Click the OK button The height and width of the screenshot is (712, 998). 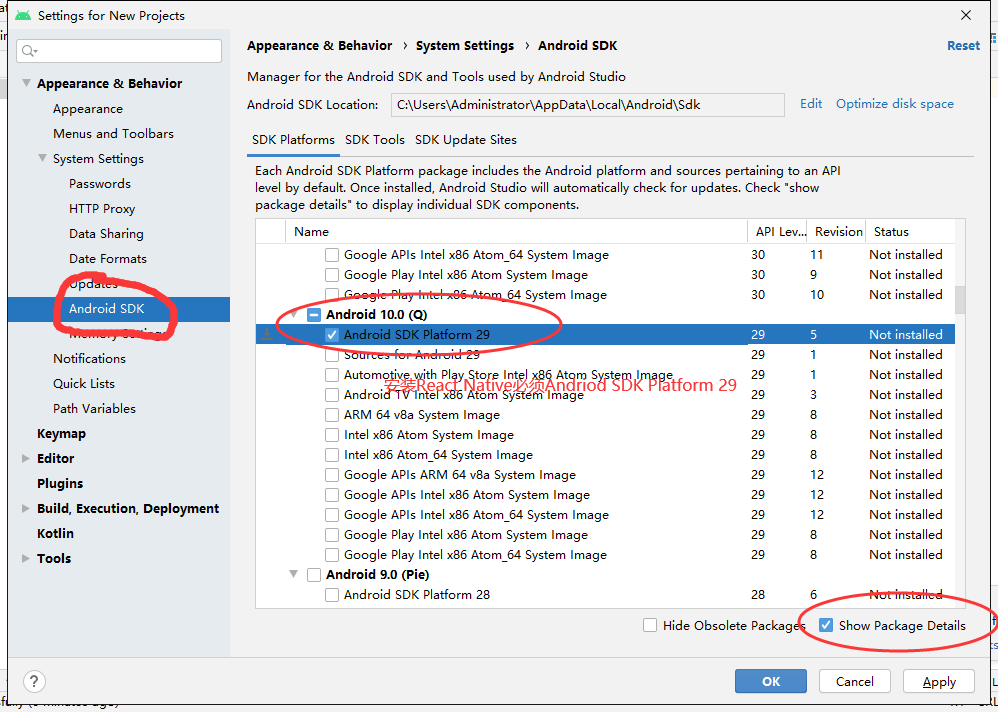coord(771,681)
